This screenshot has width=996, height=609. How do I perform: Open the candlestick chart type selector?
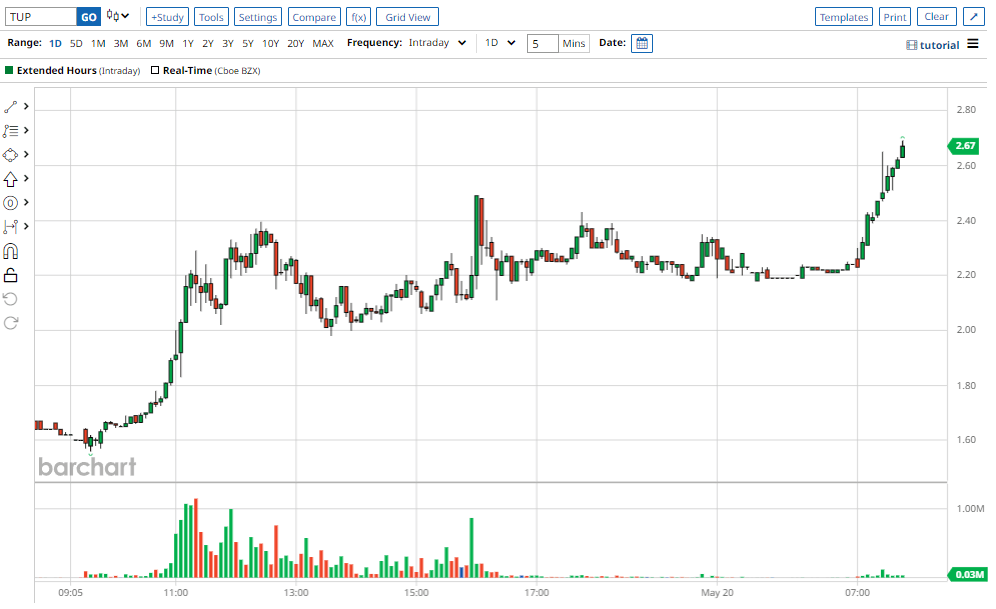coord(118,16)
